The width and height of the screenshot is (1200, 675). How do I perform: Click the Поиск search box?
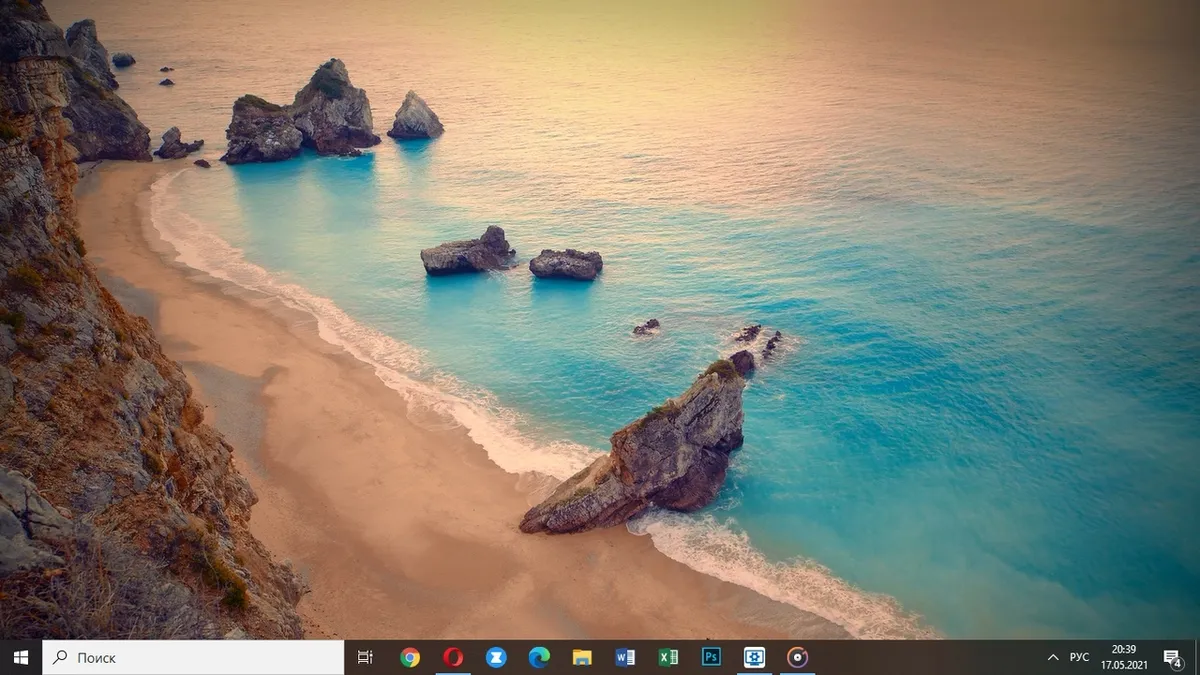[193, 657]
